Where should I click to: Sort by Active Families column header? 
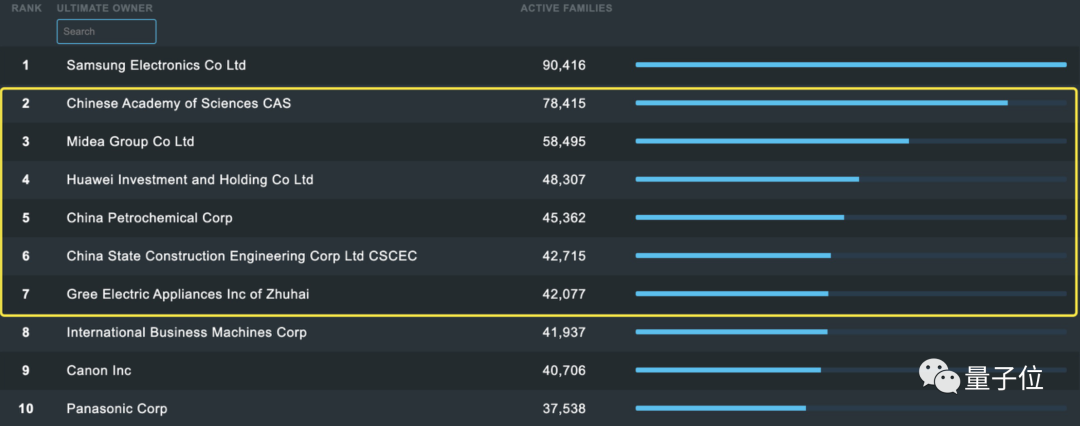point(566,9)
